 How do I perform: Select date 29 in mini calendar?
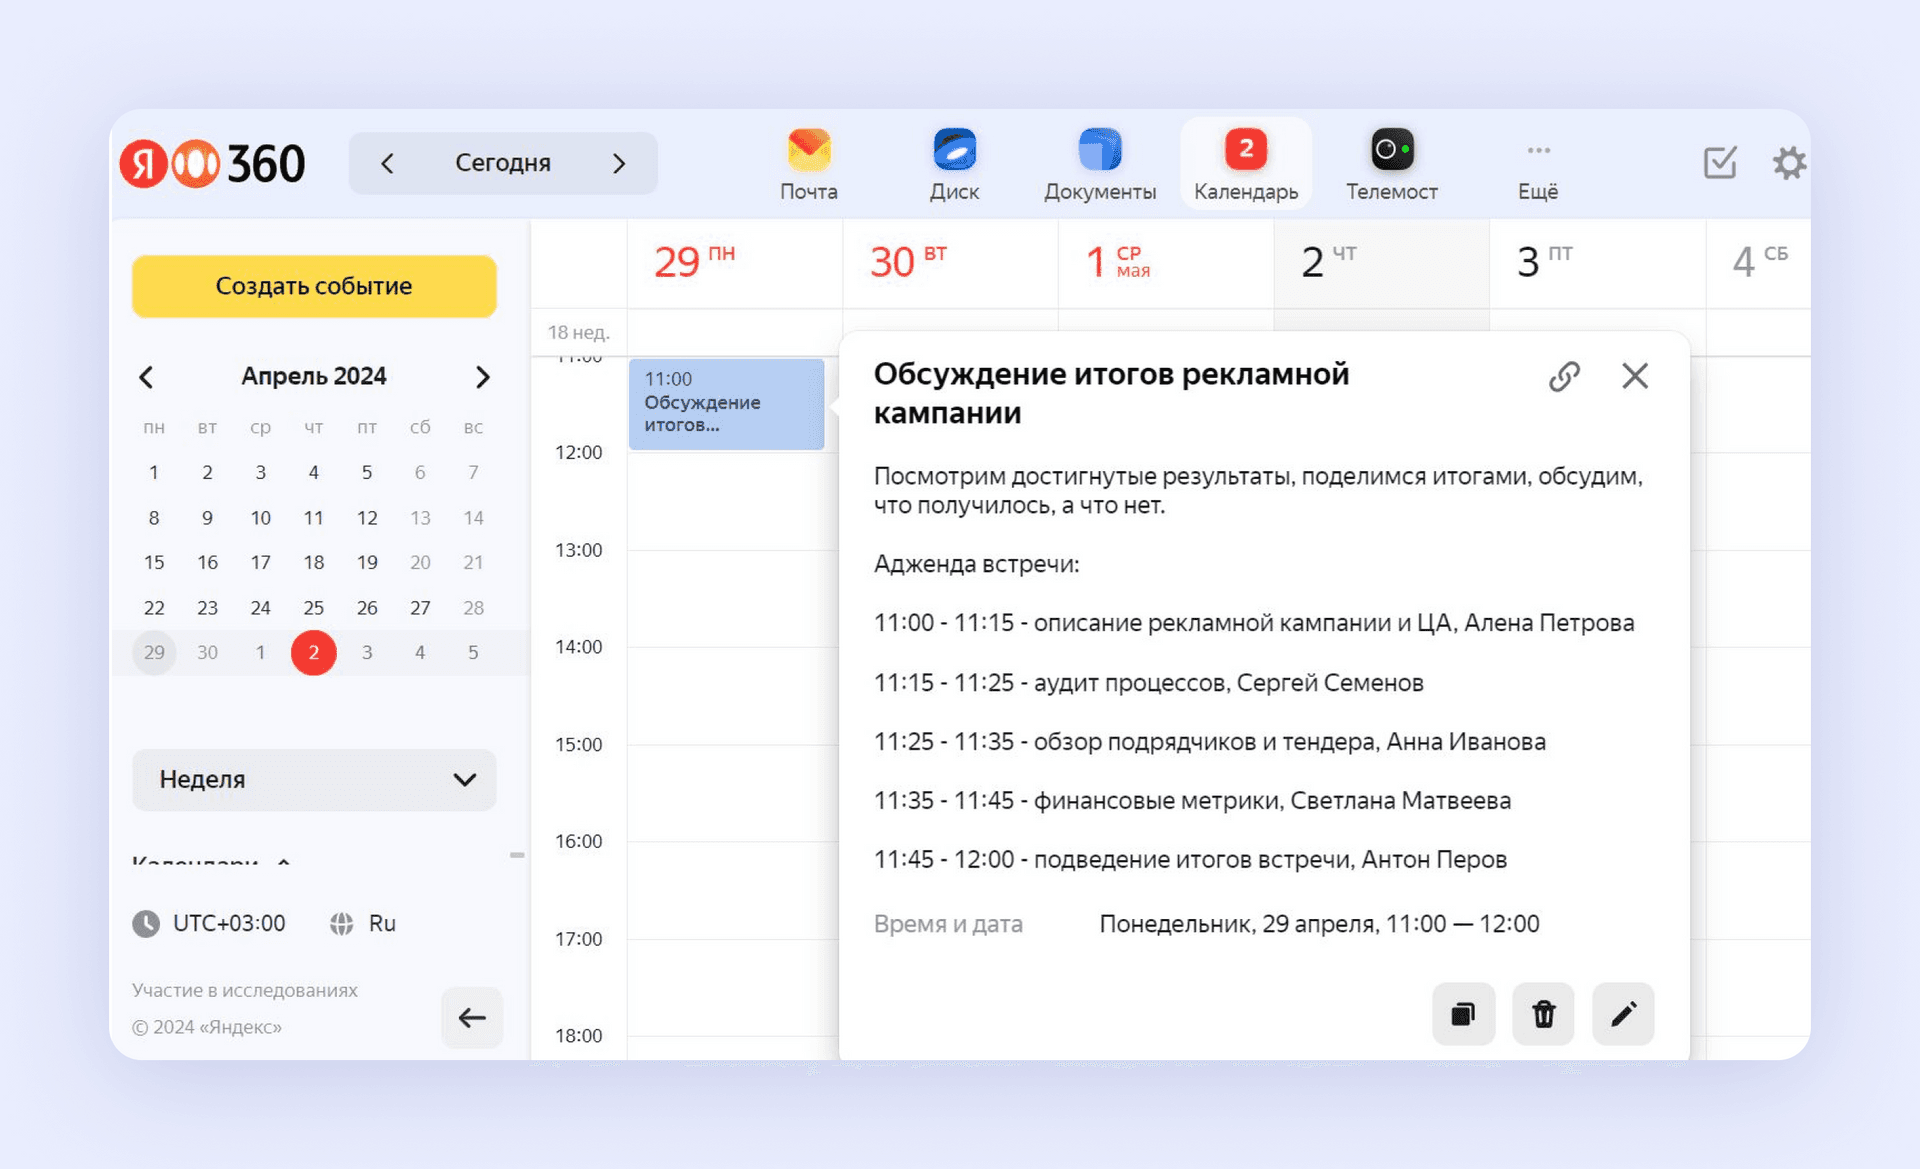point(154,652)
